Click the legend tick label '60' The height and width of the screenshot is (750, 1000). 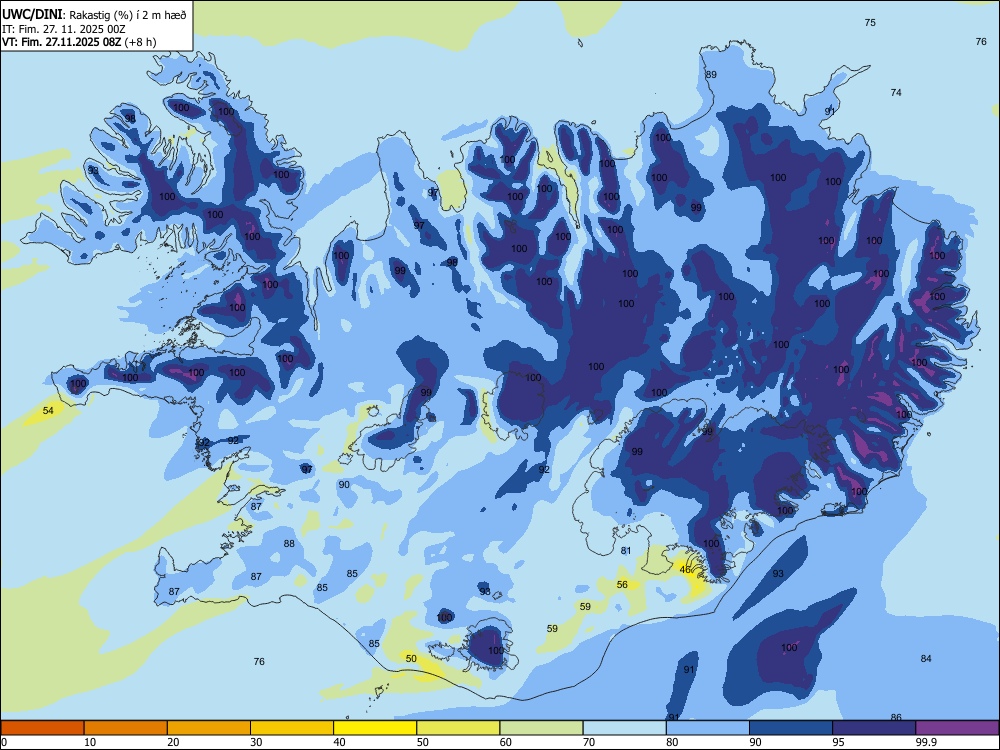(506, 742)
